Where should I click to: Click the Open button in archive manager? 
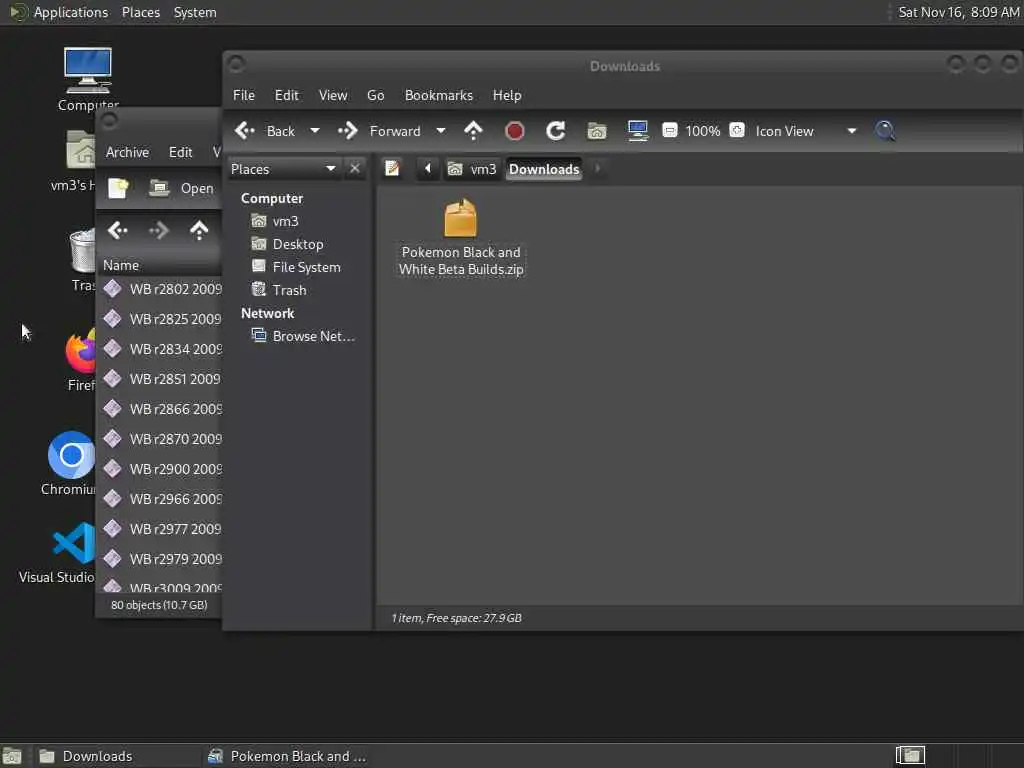point(182,188)
